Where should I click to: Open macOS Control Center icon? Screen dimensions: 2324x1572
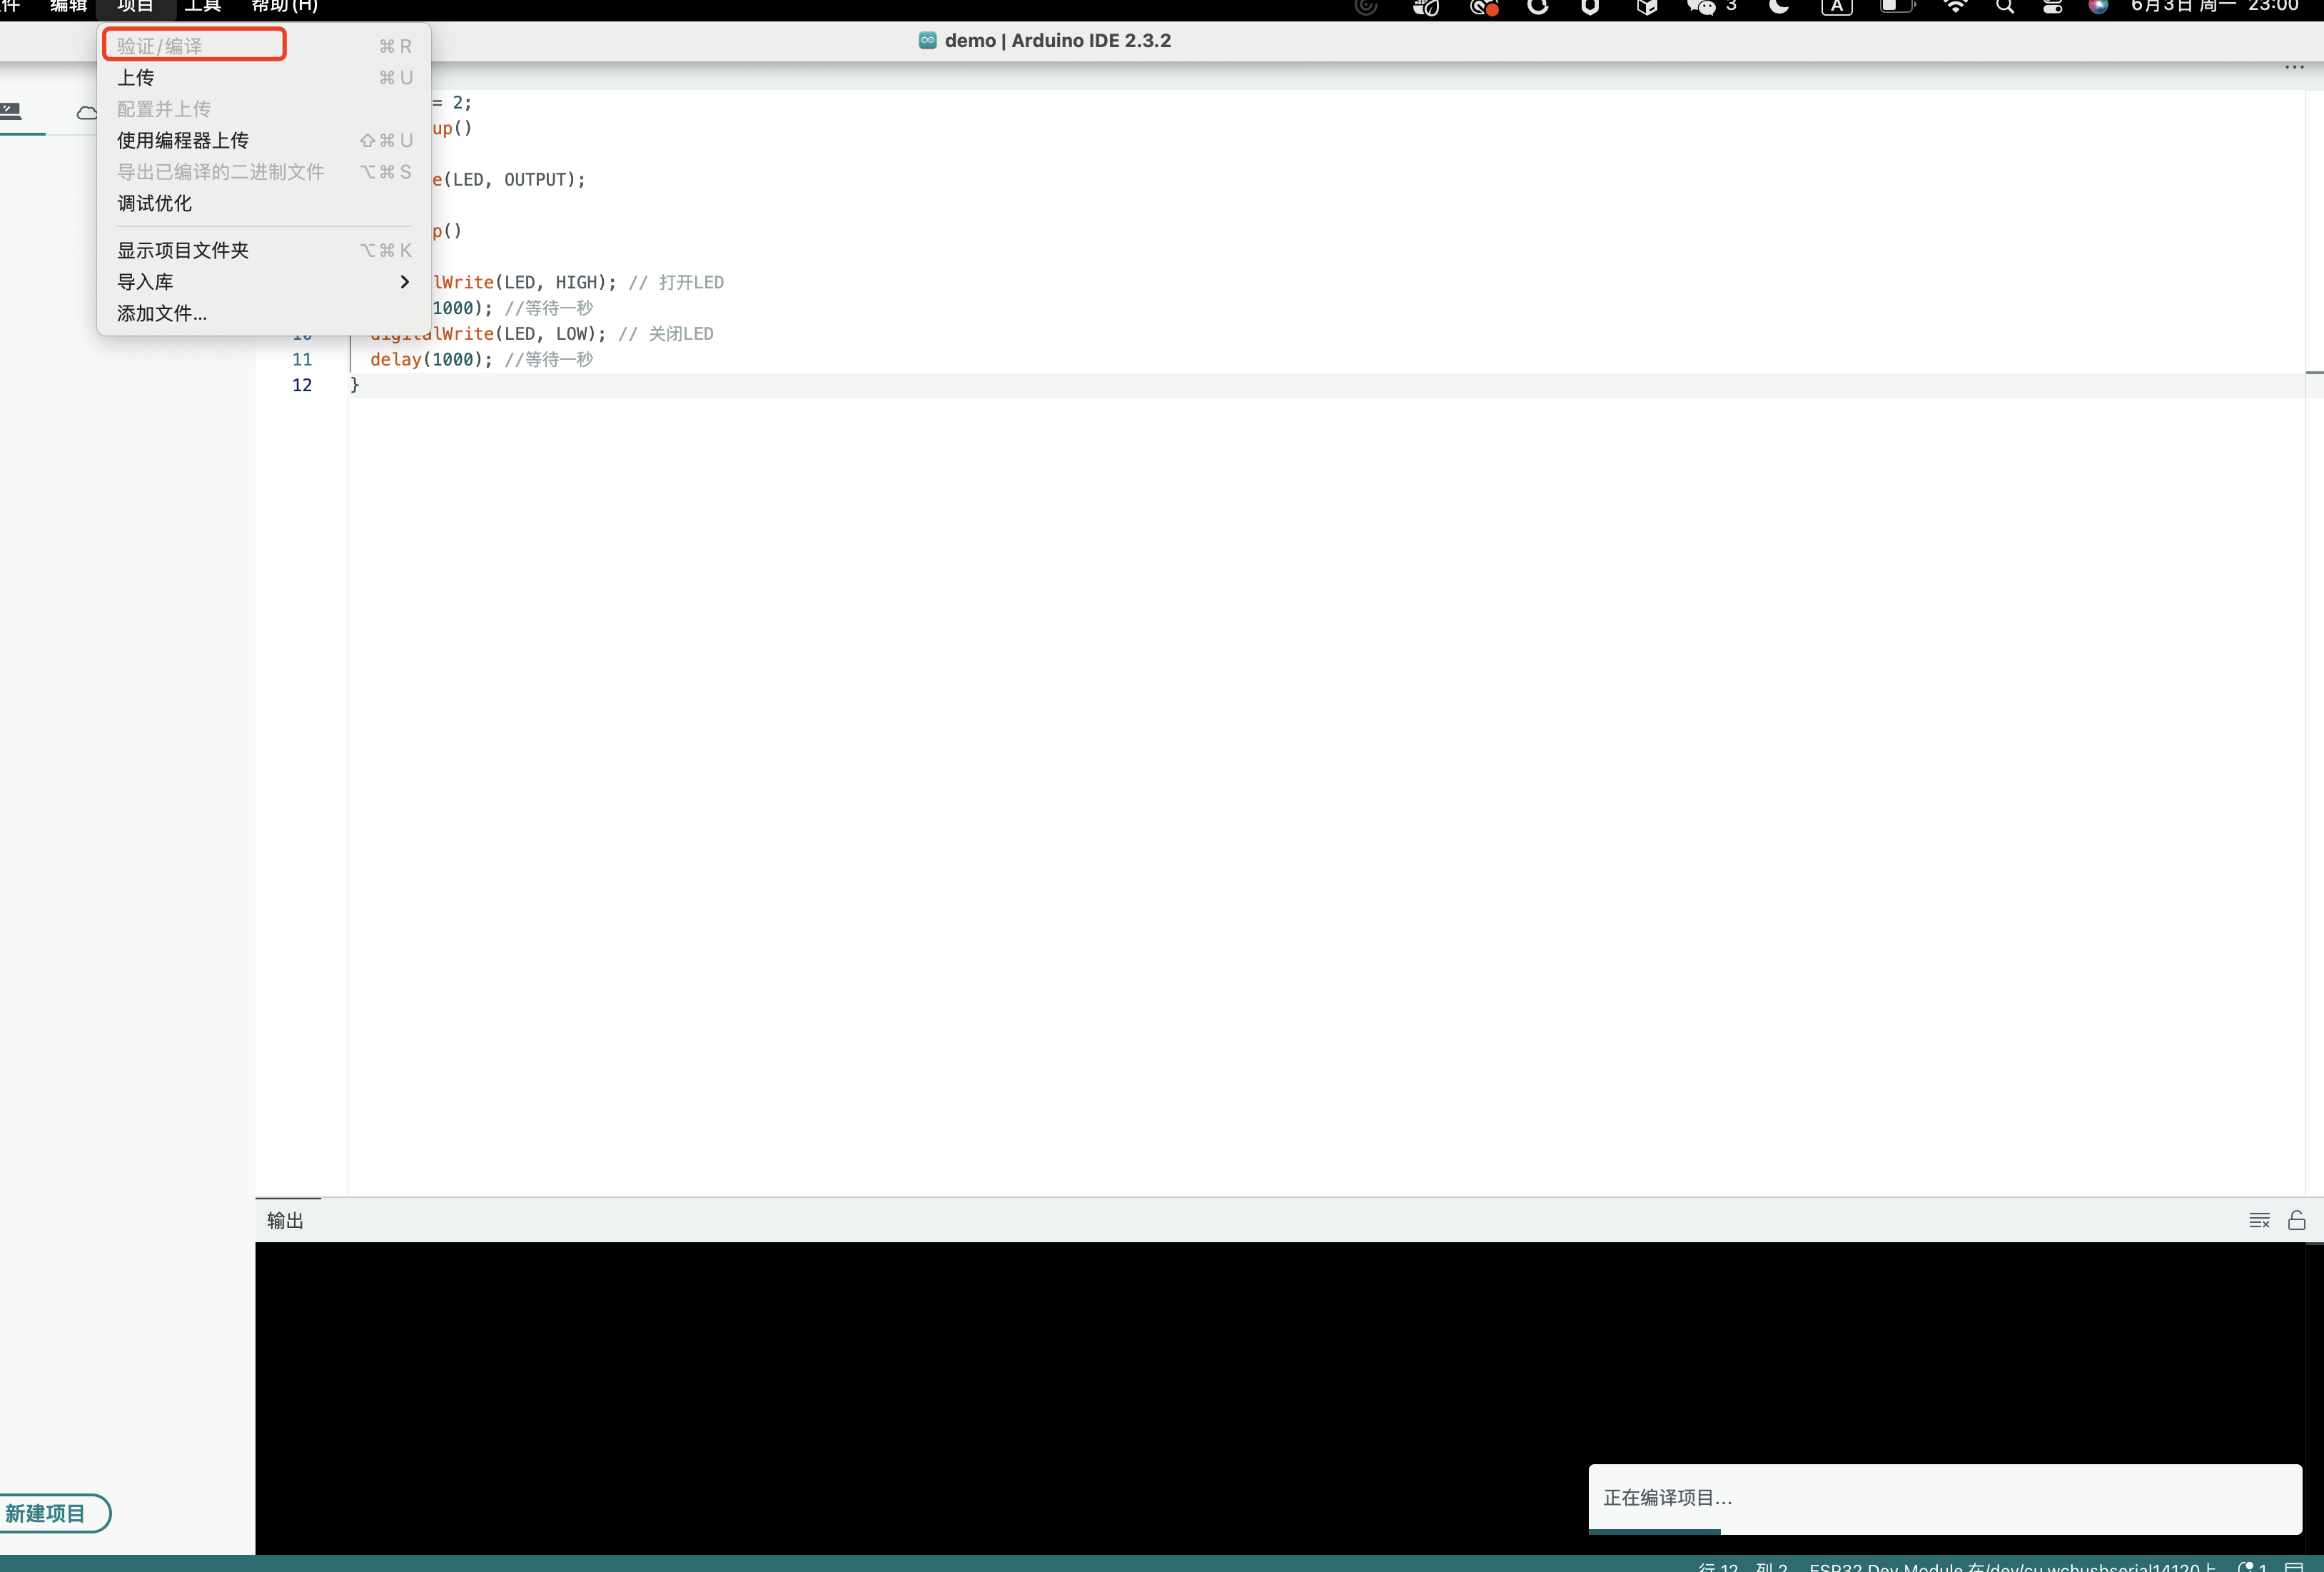pos(2052,6)
